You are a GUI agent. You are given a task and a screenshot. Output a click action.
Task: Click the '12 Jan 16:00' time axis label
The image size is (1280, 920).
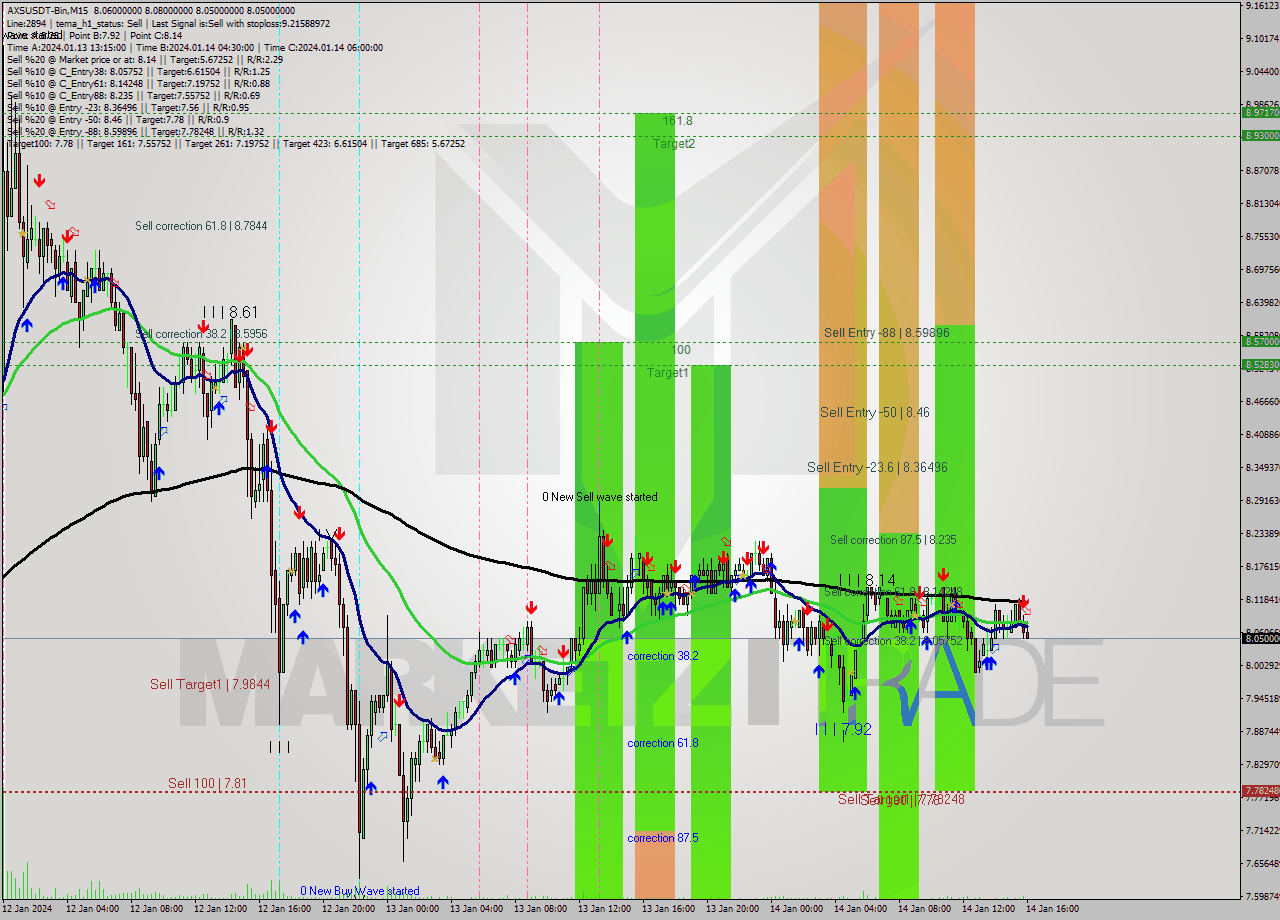click(284, 909)
